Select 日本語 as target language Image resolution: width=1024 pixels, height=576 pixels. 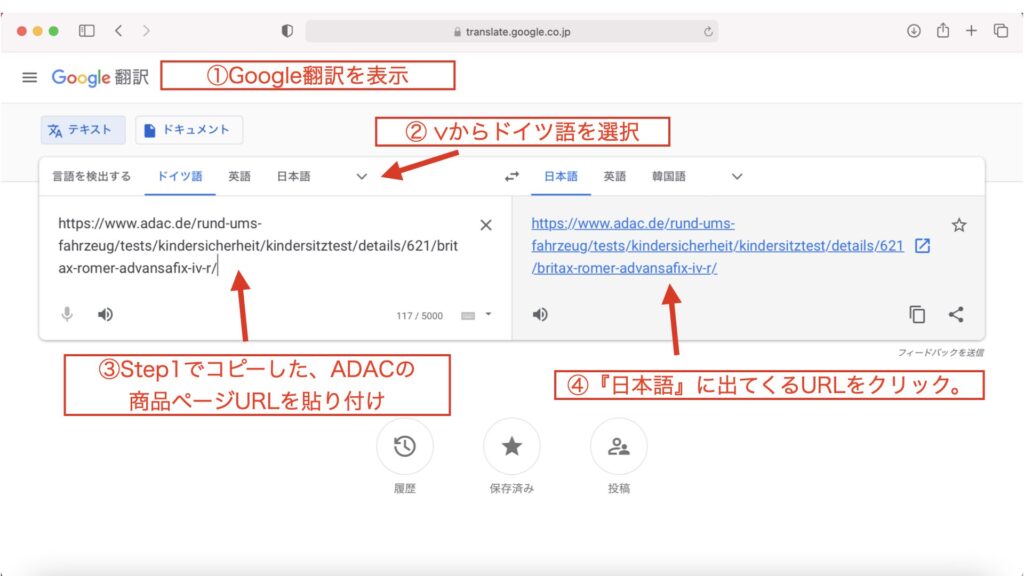click(x=560, y=176)
